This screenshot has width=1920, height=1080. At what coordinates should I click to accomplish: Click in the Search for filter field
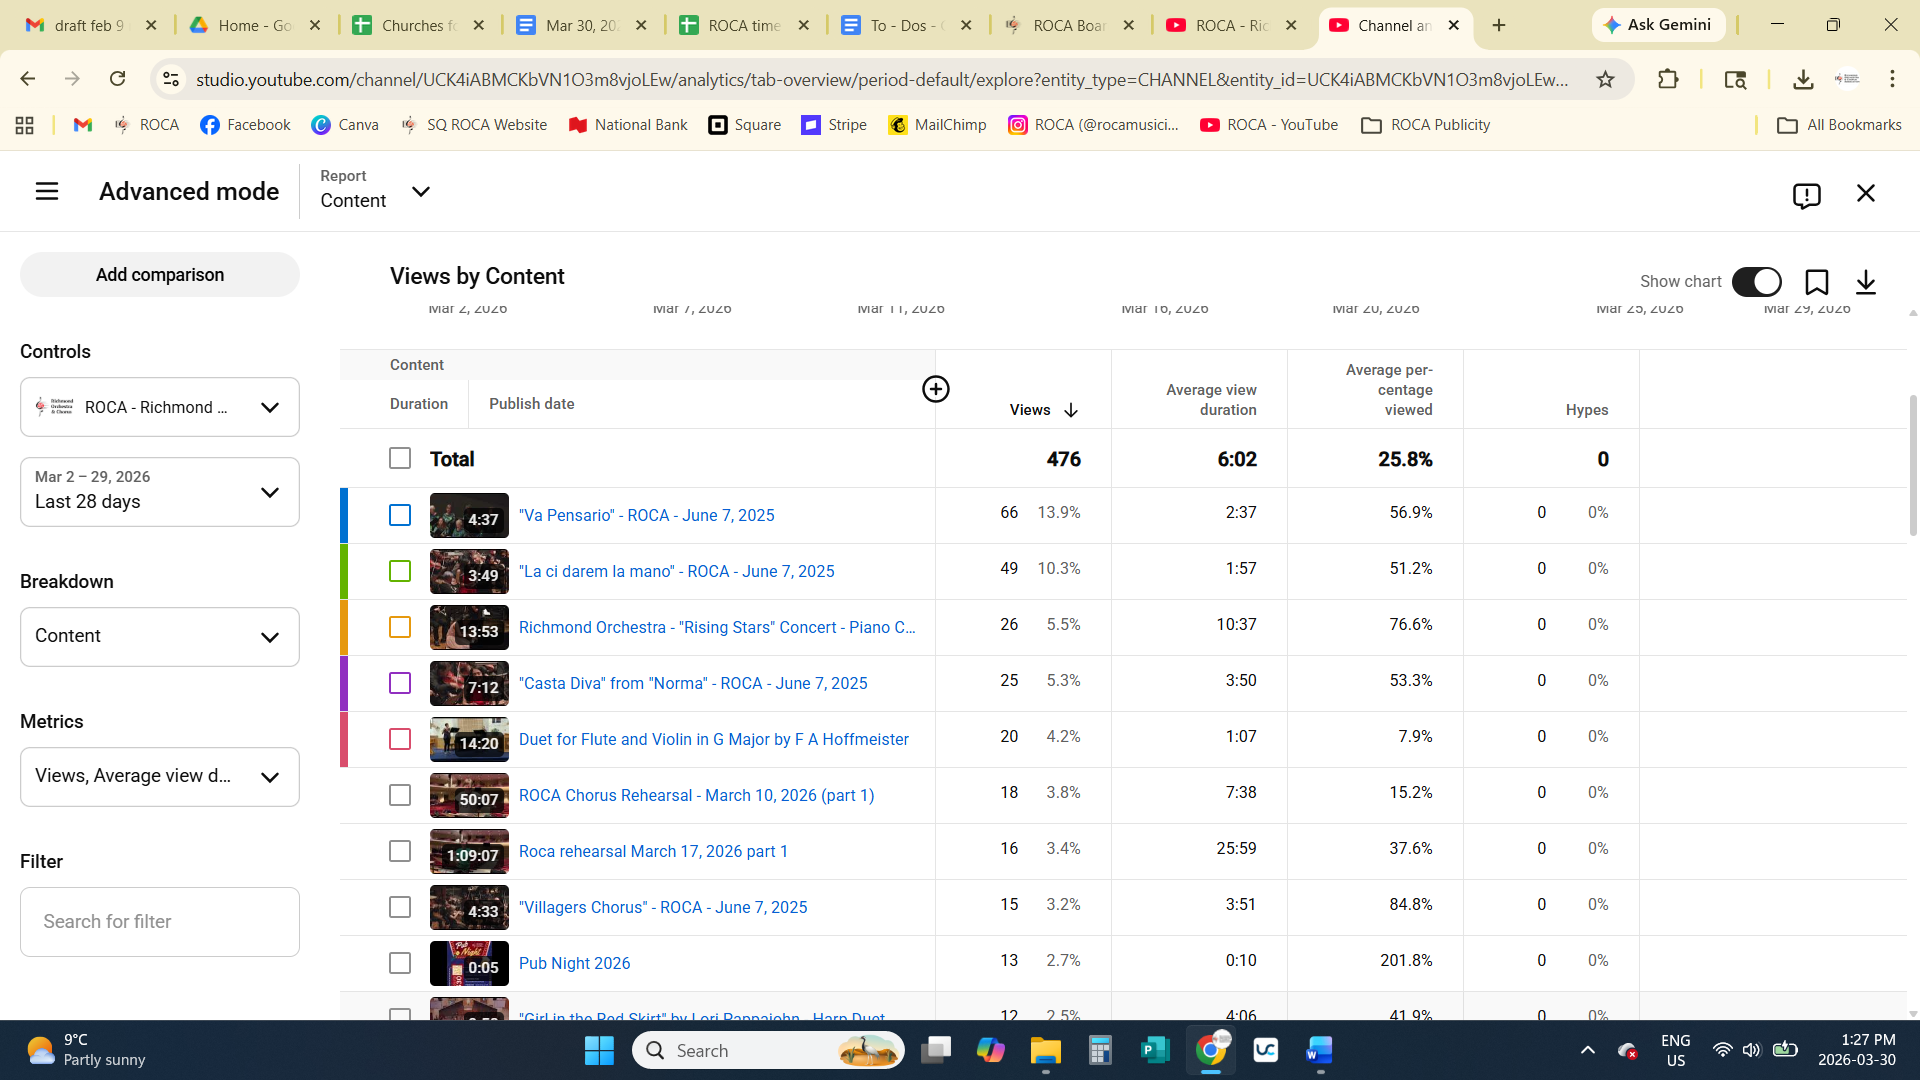tap(160, 922)
